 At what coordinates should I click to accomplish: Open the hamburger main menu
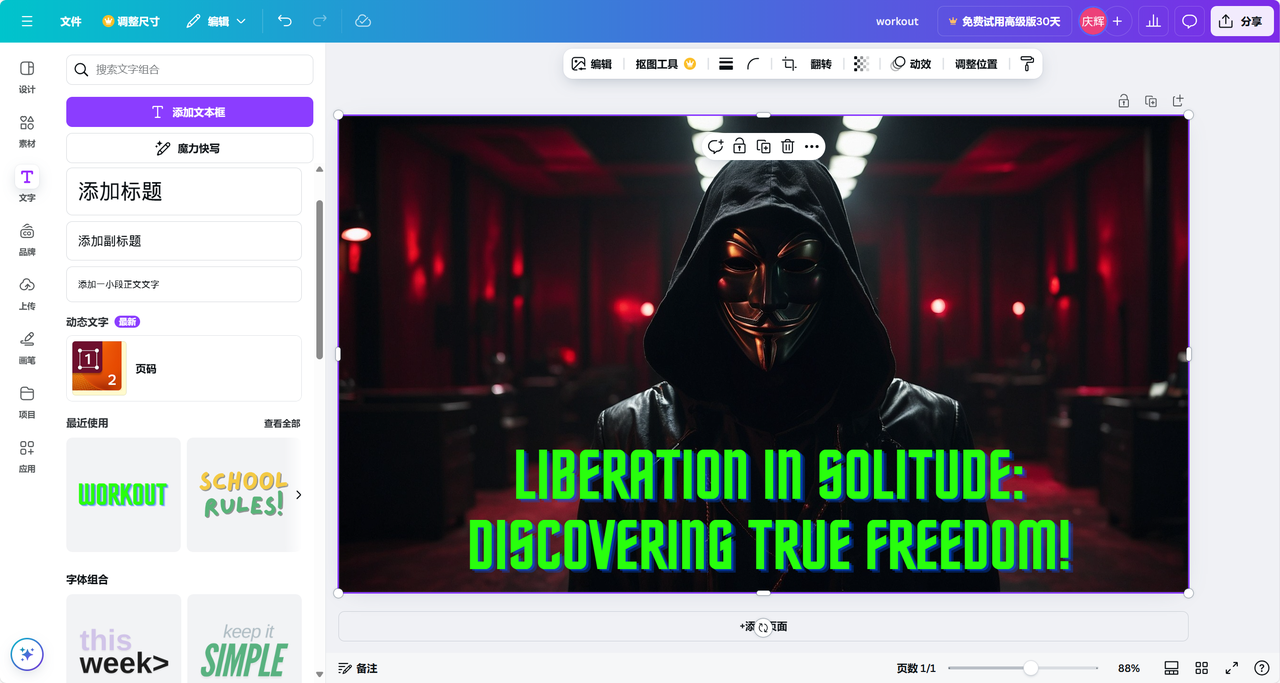[27, 21]
